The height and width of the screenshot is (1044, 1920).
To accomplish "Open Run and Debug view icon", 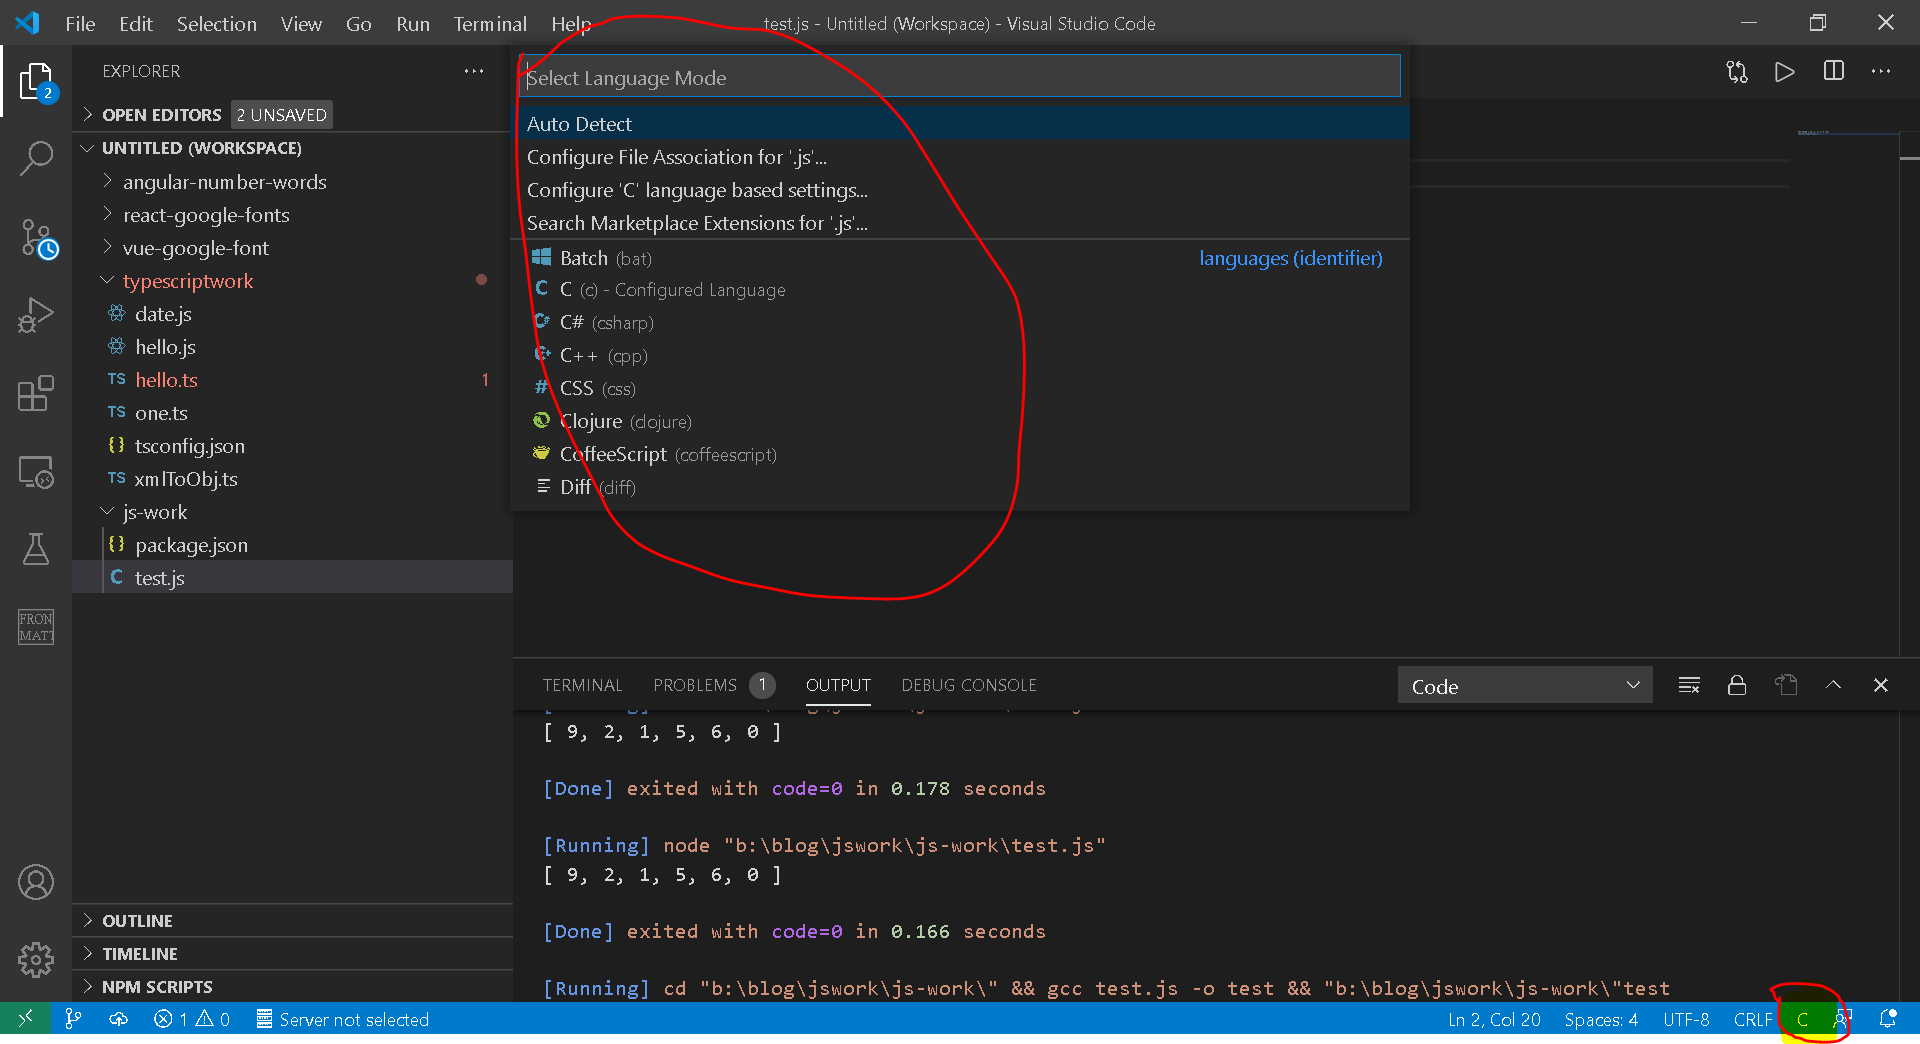I will [36, 315].
